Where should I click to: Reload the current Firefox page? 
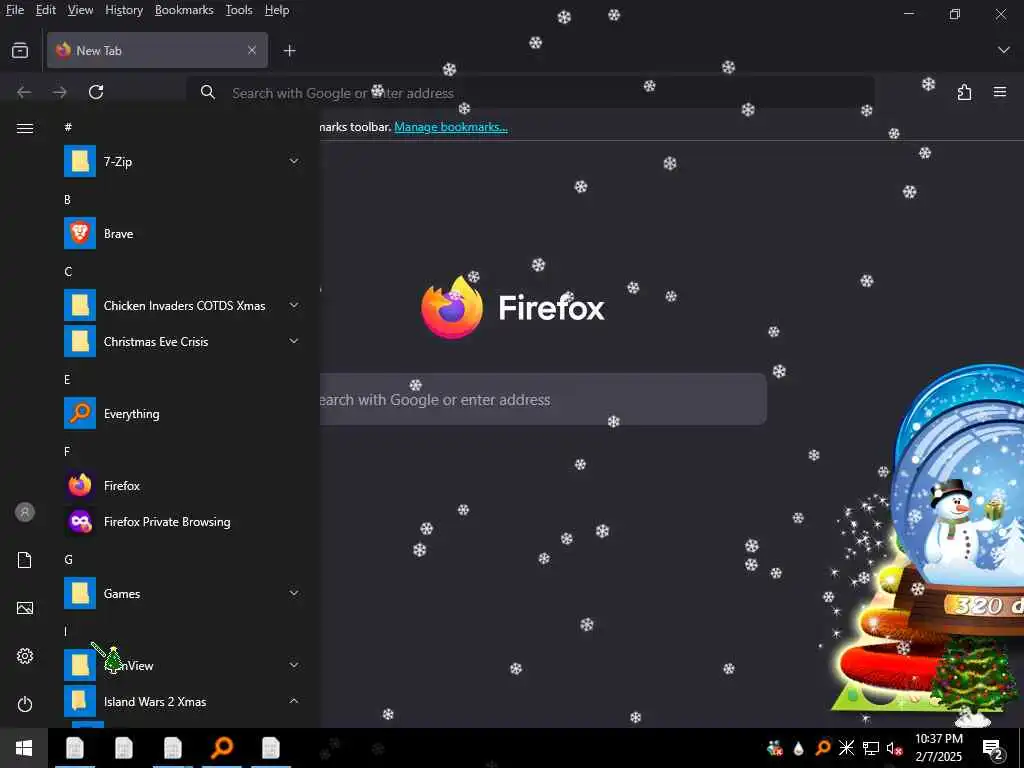(x=96, y=92)
